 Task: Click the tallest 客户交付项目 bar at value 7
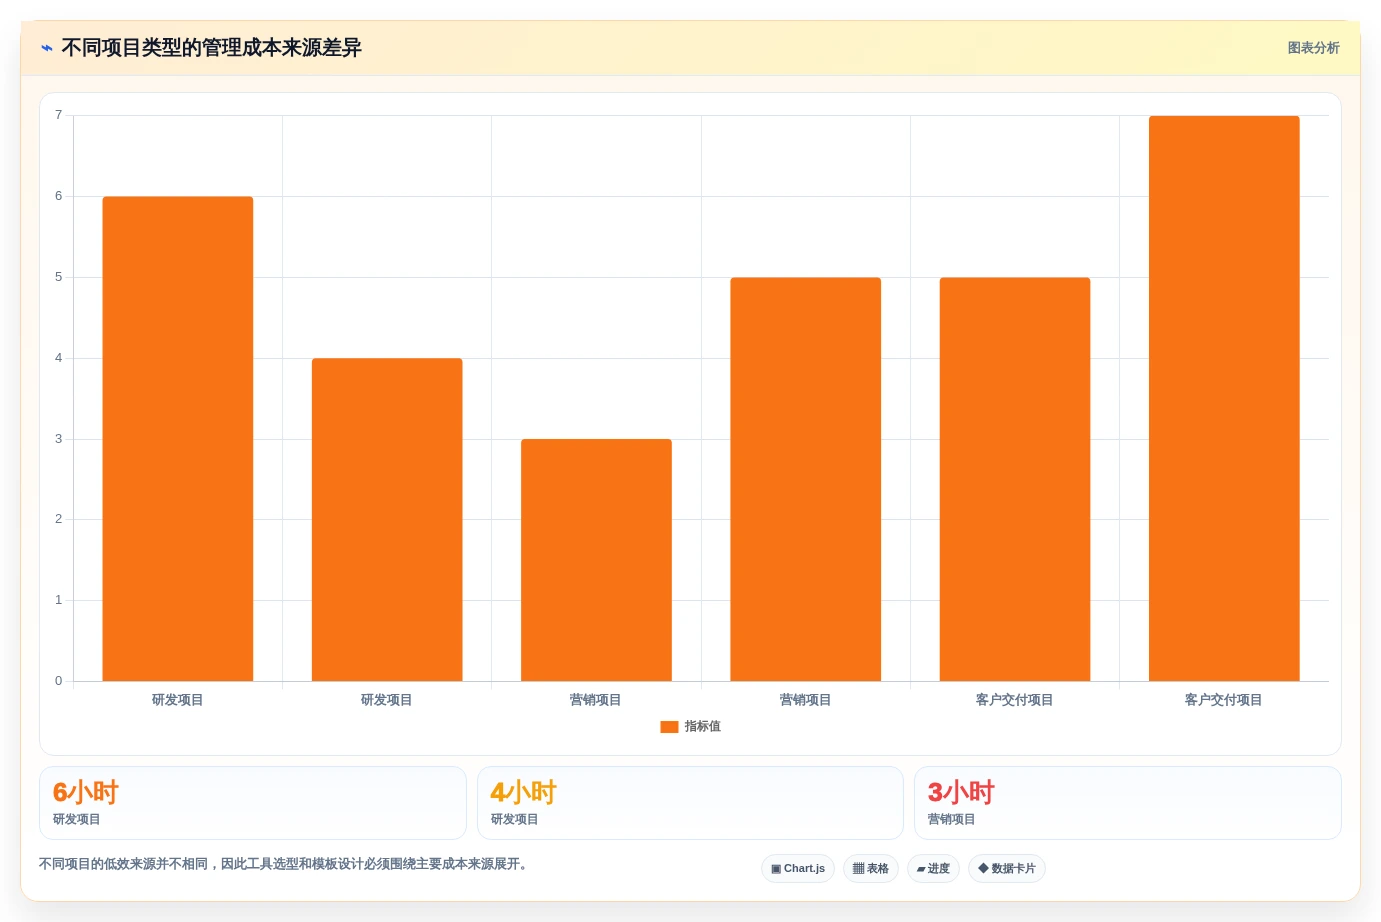1224,399
